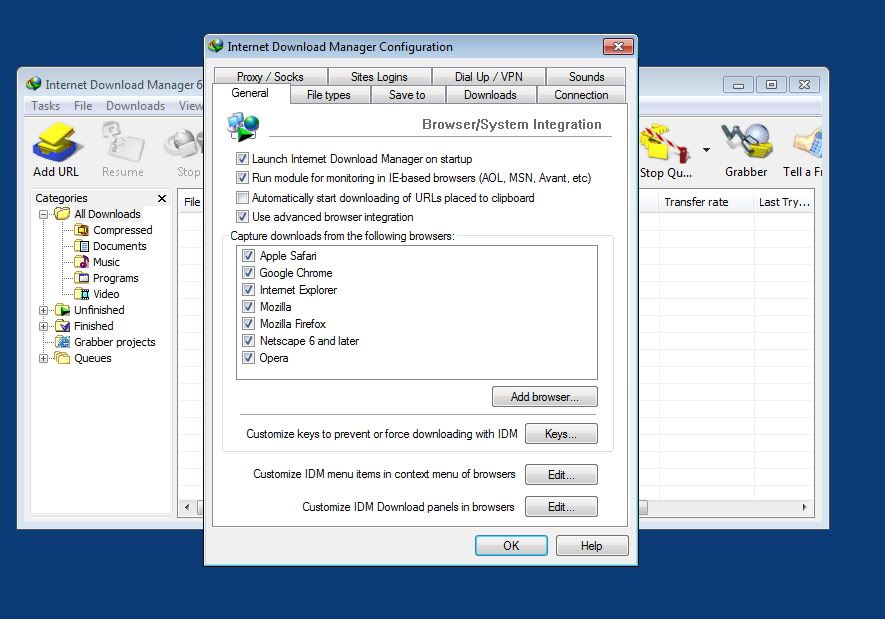
Task: Uncheck Internet Explorer browser
Action: (x=248, y=289)
